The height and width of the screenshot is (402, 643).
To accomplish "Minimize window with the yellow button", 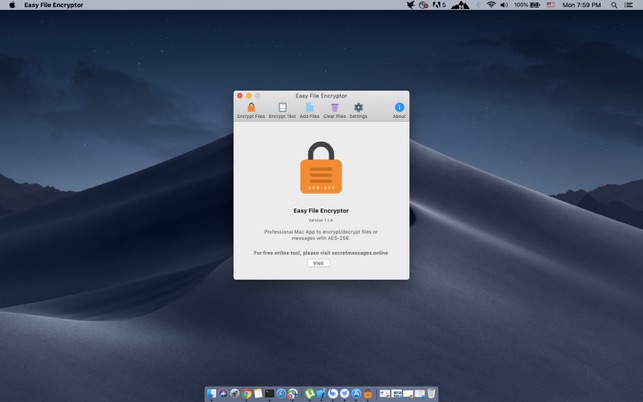I will (249, 96).
